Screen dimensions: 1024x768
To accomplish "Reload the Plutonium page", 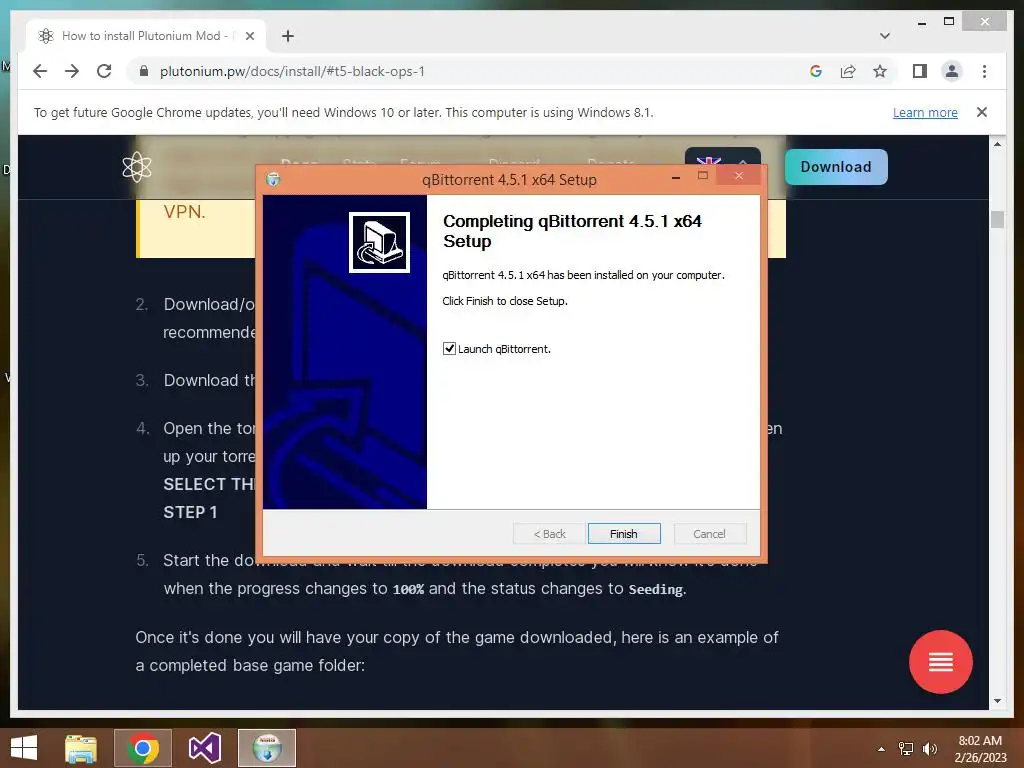I will 104,71.
